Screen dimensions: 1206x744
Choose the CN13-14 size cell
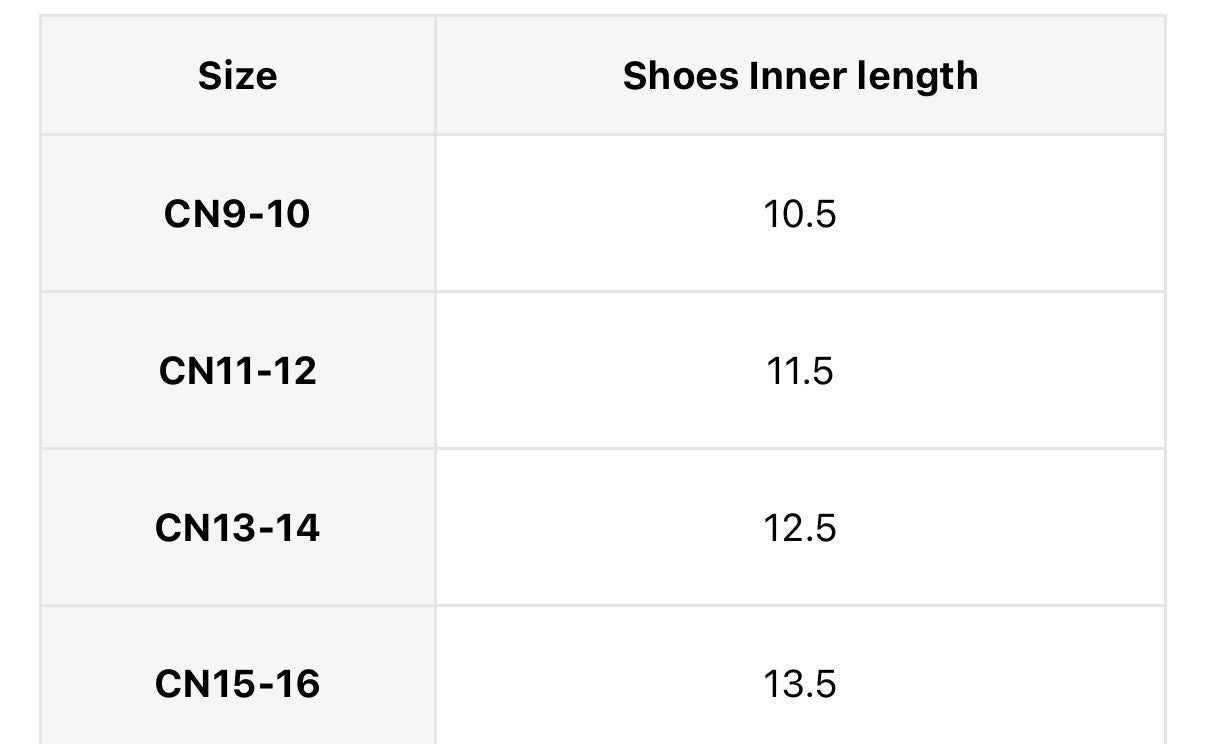tap(238, 528)
